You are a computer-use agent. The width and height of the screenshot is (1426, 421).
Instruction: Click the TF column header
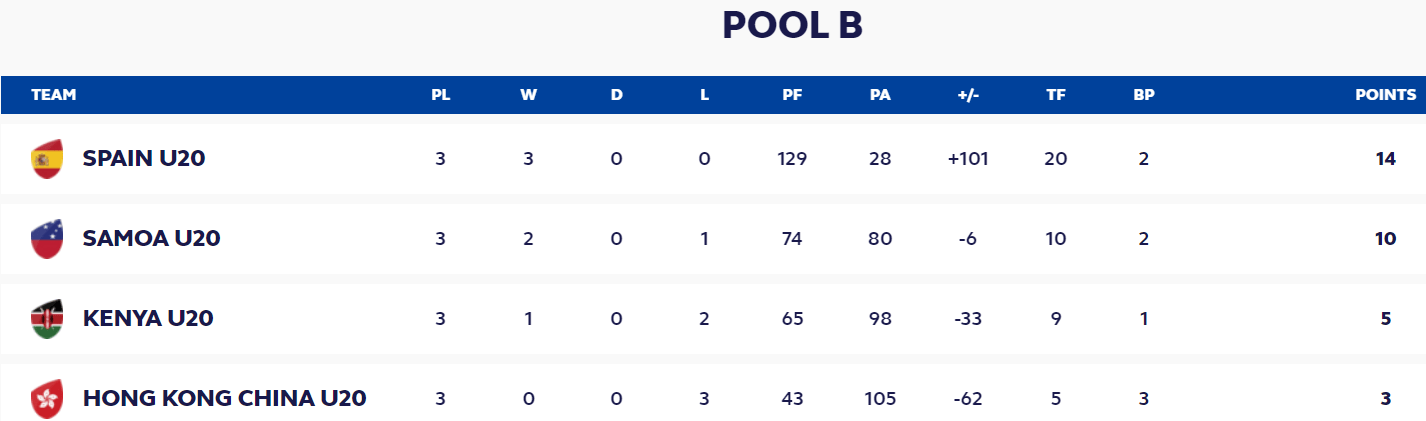click(x=1056, y=95)
